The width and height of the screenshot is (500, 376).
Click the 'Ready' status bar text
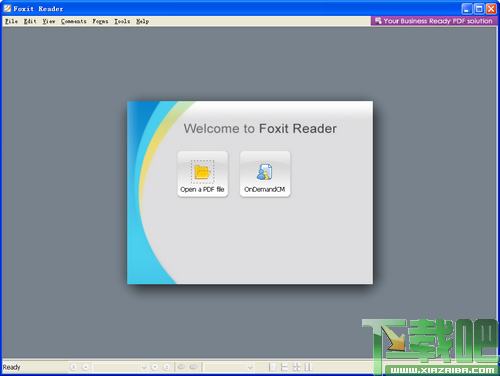[x=11, y=367]
